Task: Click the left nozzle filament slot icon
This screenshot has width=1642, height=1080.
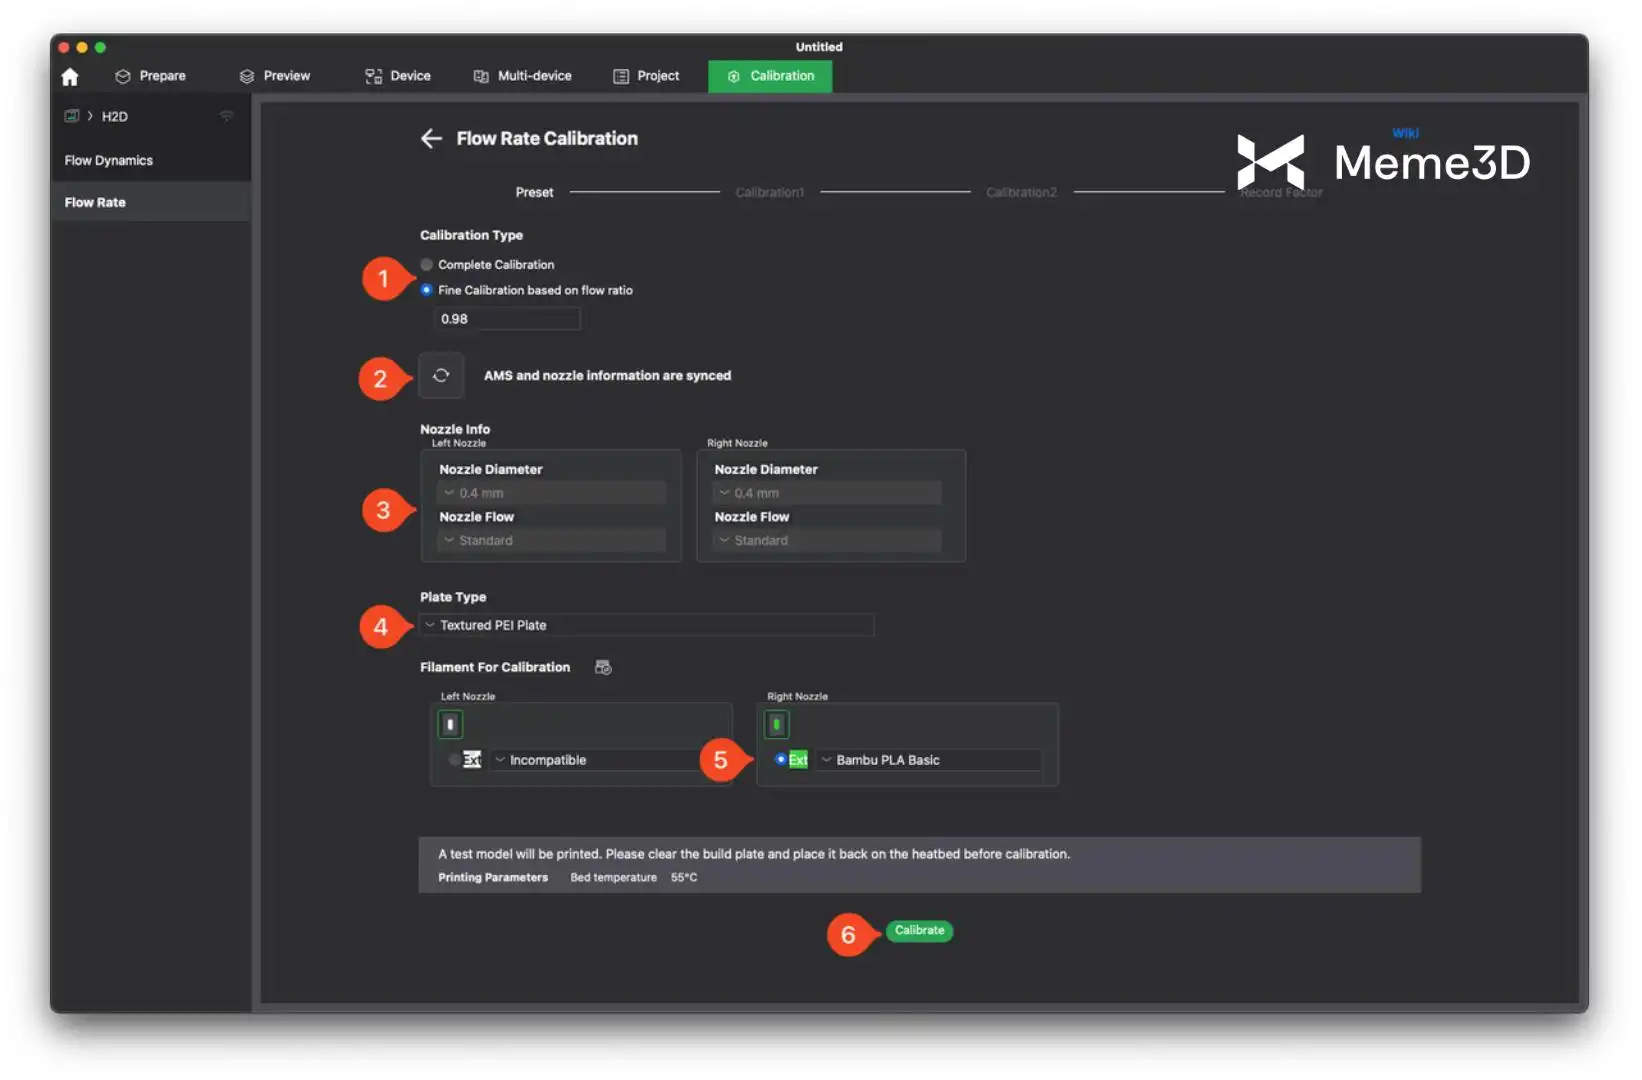Action: (x=450, y=724)
